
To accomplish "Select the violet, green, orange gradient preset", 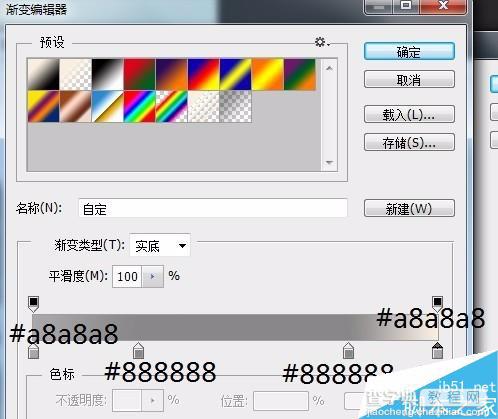I will [300, 74].
